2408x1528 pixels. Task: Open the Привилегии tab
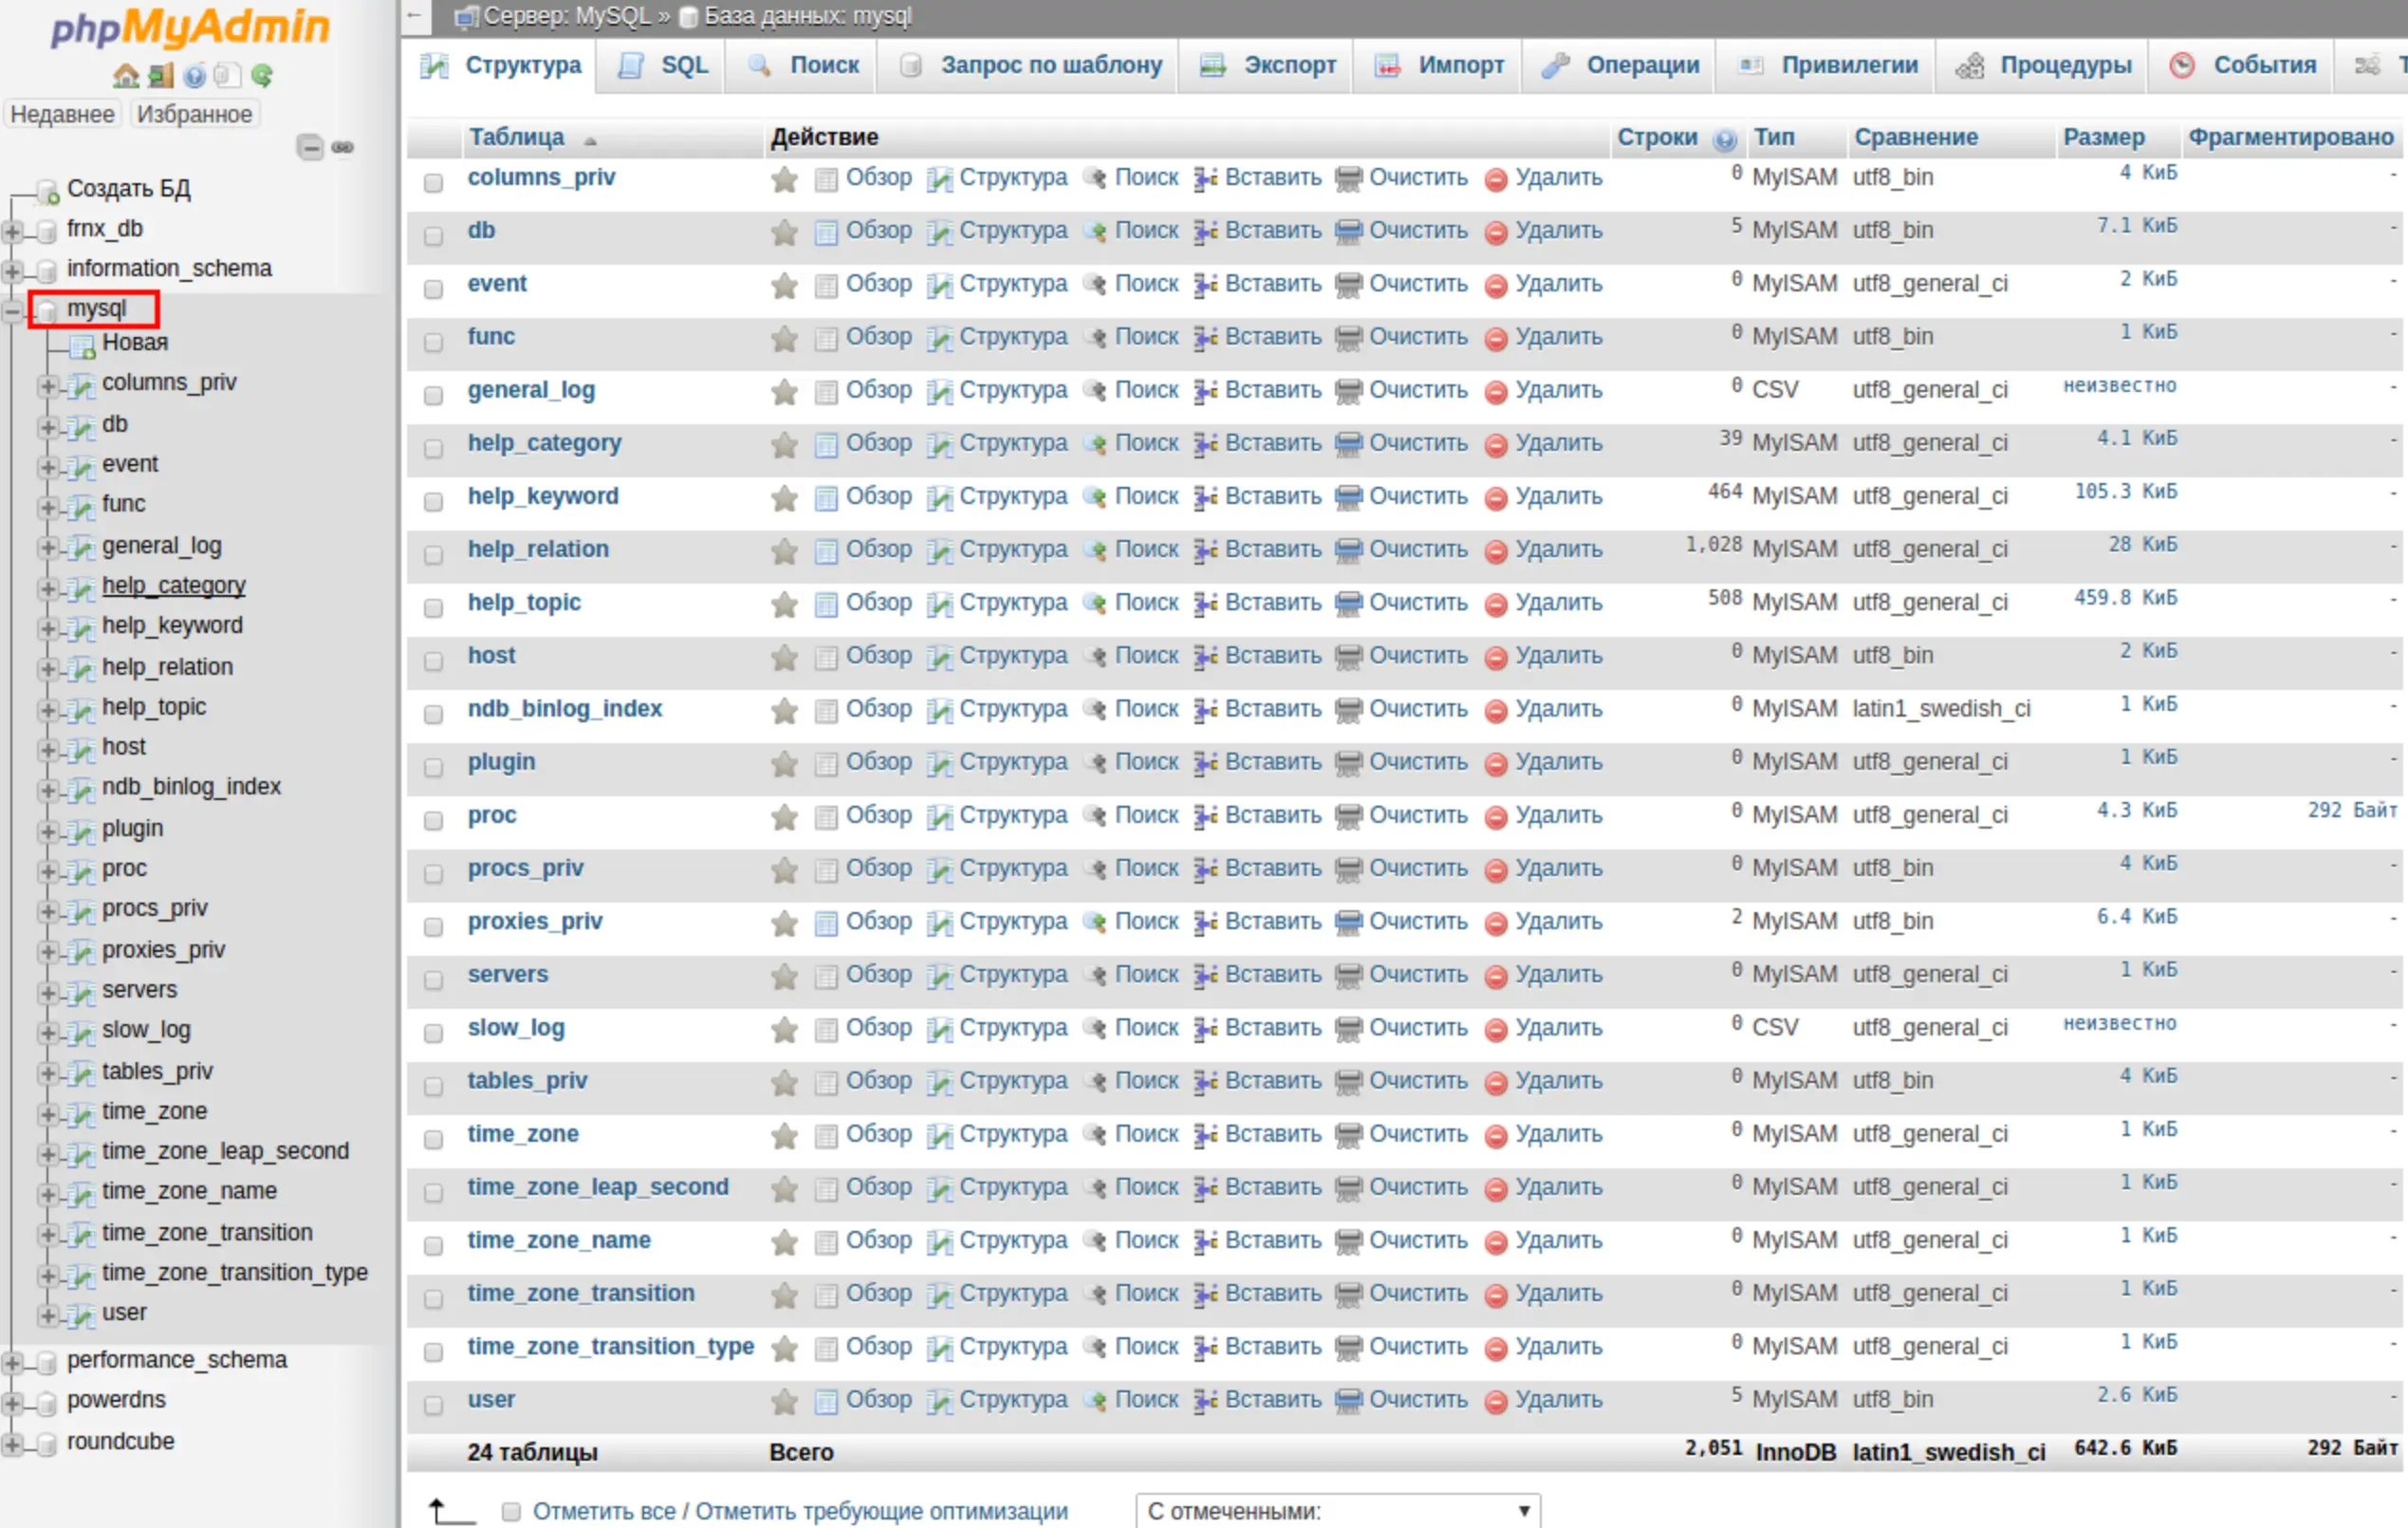click(1828, 66)
